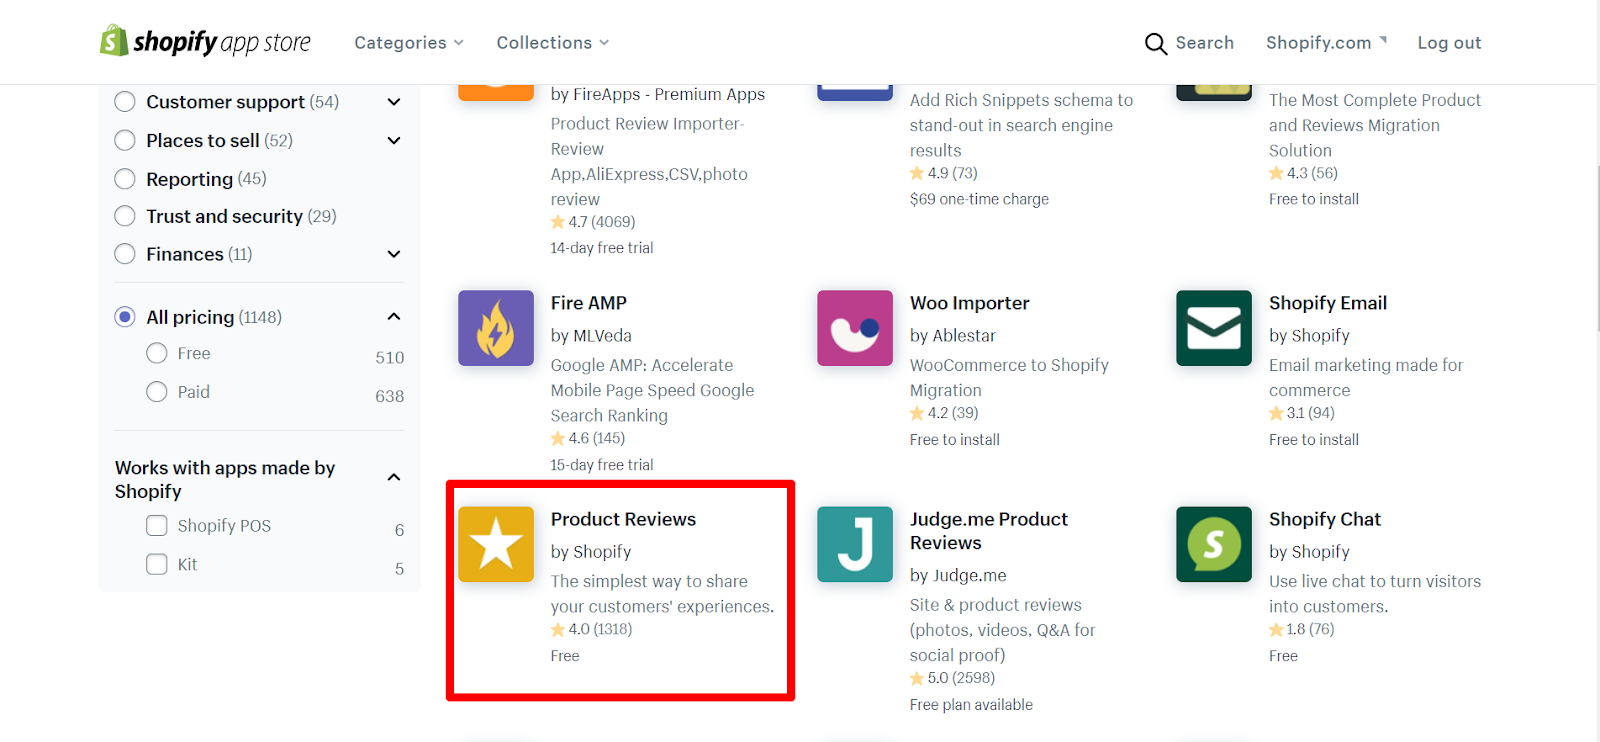Select the Free pricing radio button
This screenshot has width=1600, height=742.
157,353
